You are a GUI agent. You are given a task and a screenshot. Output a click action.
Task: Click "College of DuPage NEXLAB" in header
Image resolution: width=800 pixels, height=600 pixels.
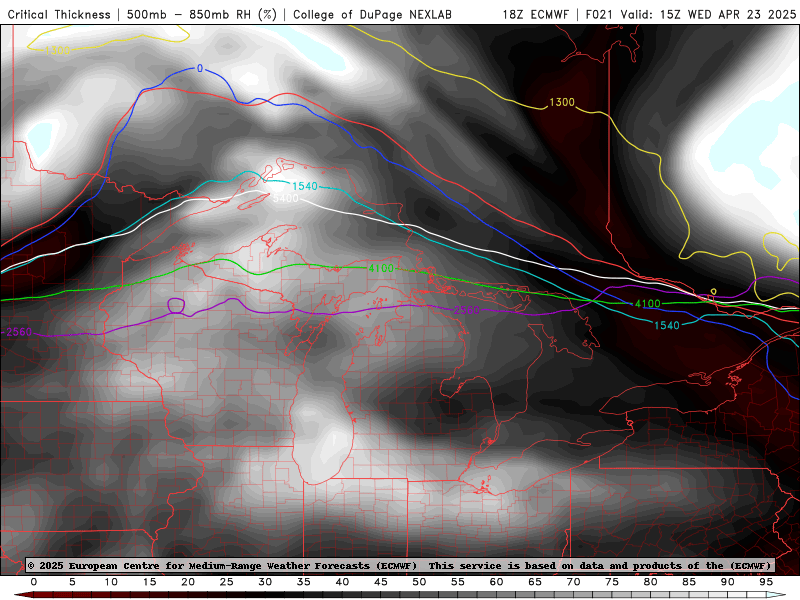[x=372, y=14]
